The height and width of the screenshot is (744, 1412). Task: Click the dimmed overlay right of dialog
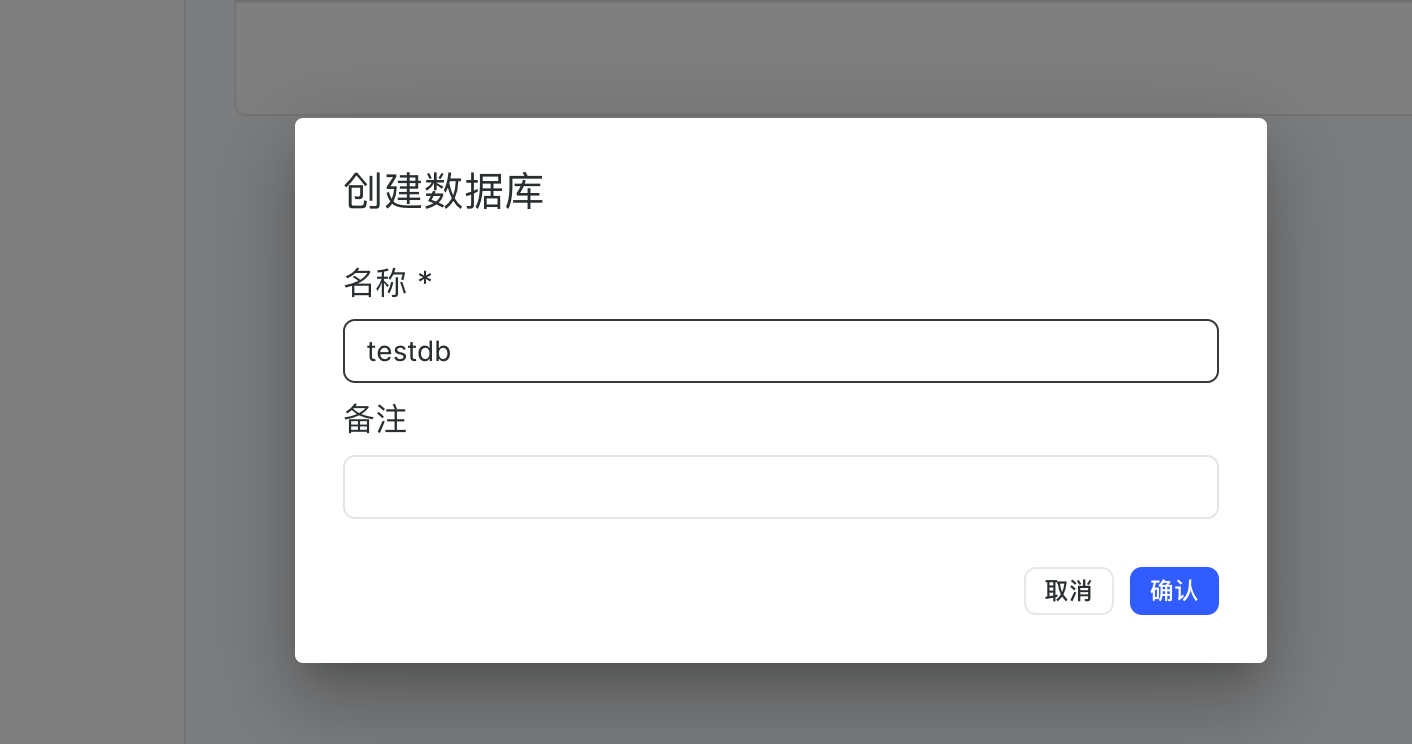[1340, 400]
